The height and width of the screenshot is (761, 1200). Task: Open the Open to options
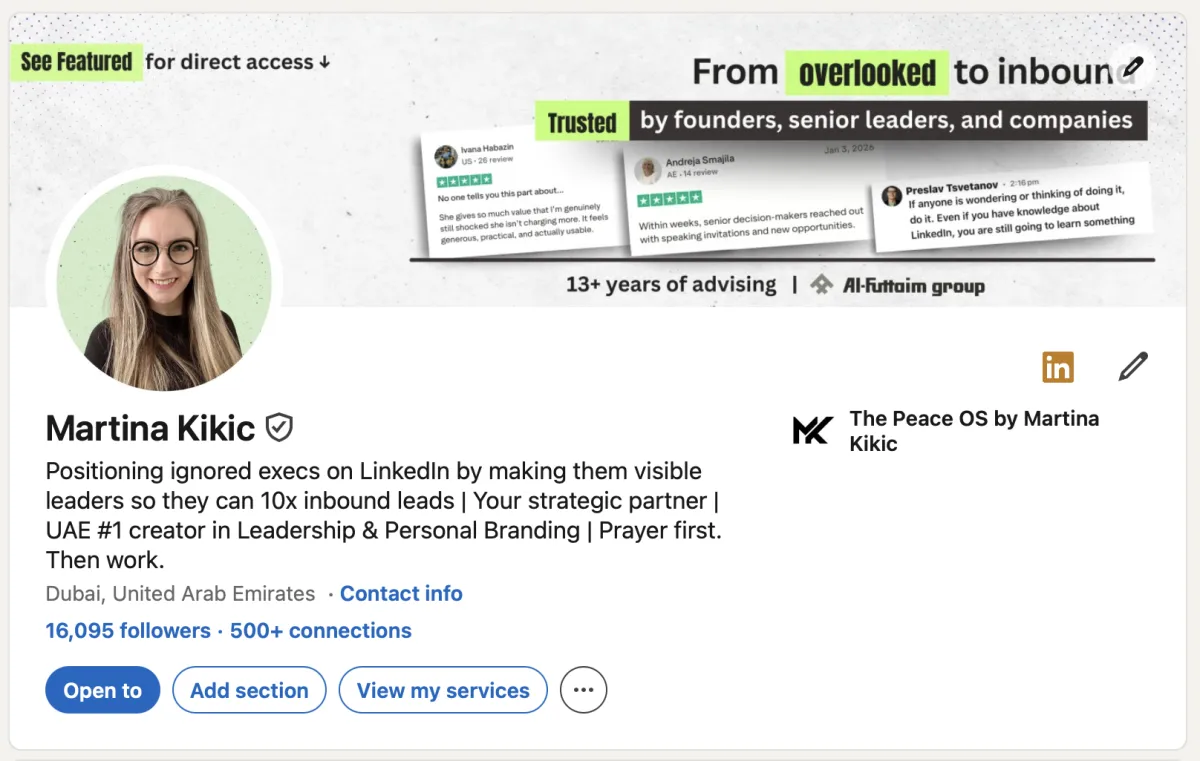[x=102, y=690]
